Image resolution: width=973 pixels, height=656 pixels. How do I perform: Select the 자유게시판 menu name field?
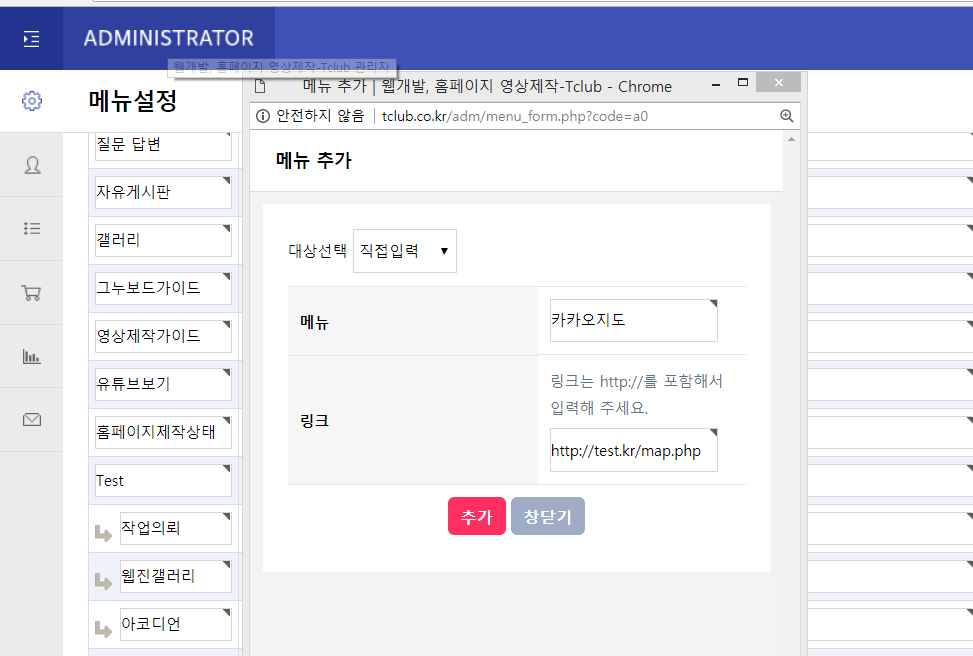click(x=163, y=192)
